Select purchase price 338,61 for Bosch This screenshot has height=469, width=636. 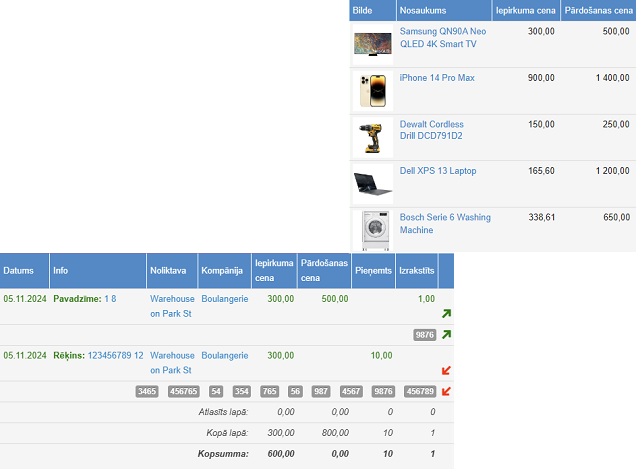click(541, 217)
